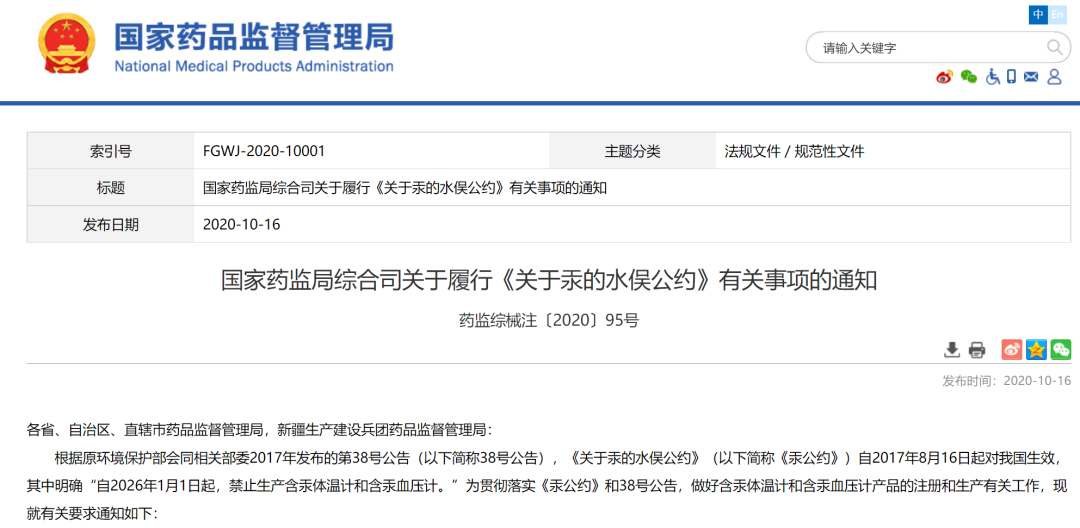Image resolution: width=1080 pixels, height=528 pixels.
Task: Select the title text in table row
Action: (404, 188)
